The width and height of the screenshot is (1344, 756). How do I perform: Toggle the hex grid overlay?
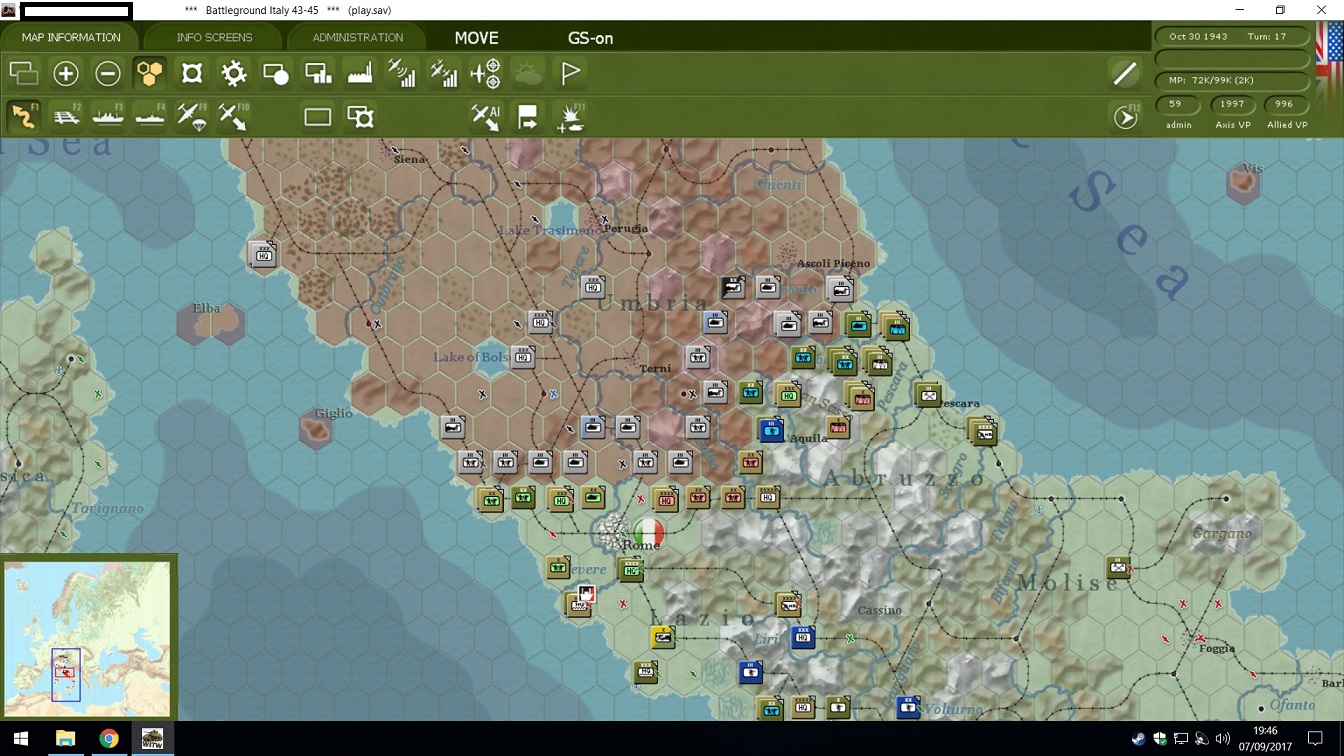pyautogui.click(x=150, y=73)
